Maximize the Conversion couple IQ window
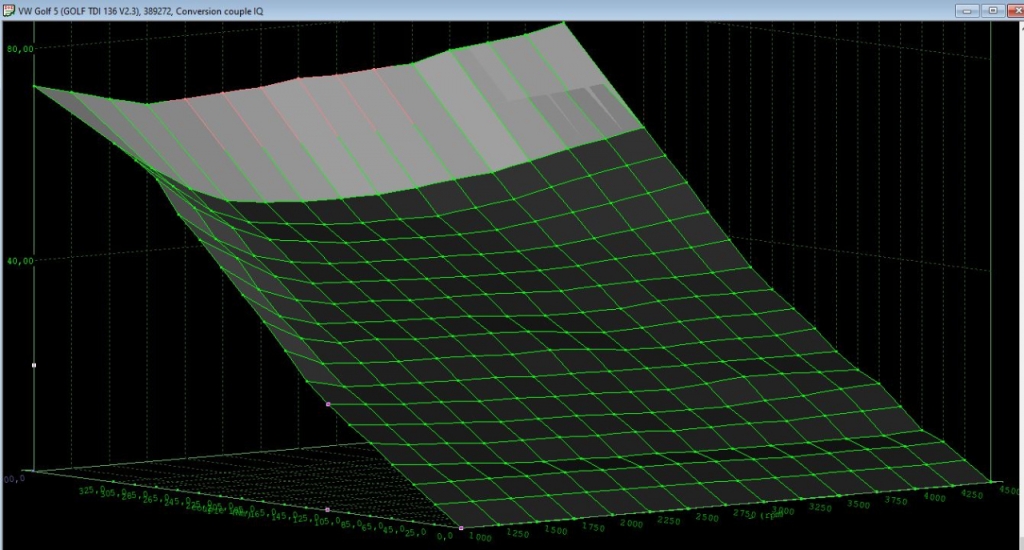 [x=993, y=10]
